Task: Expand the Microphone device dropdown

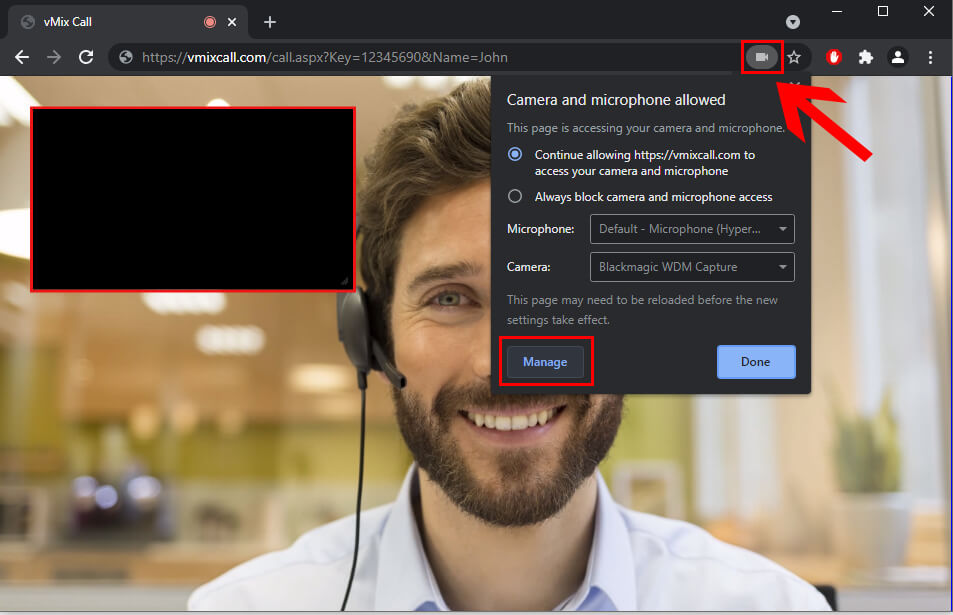Action: [x=692, y=229]
